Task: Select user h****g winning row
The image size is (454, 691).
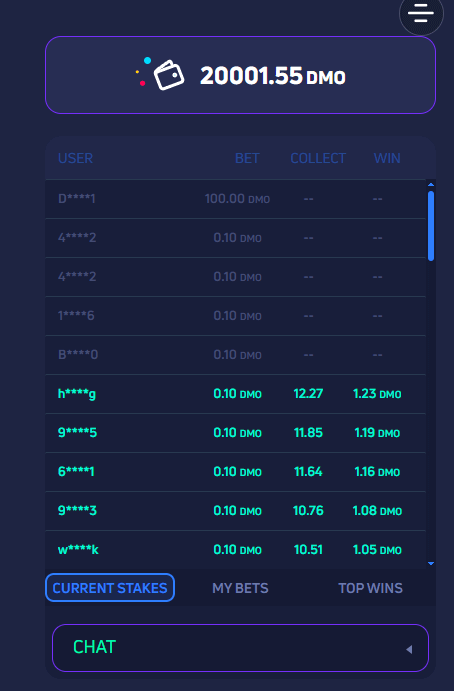Action: pyautogui.click(x=235, y=394)
